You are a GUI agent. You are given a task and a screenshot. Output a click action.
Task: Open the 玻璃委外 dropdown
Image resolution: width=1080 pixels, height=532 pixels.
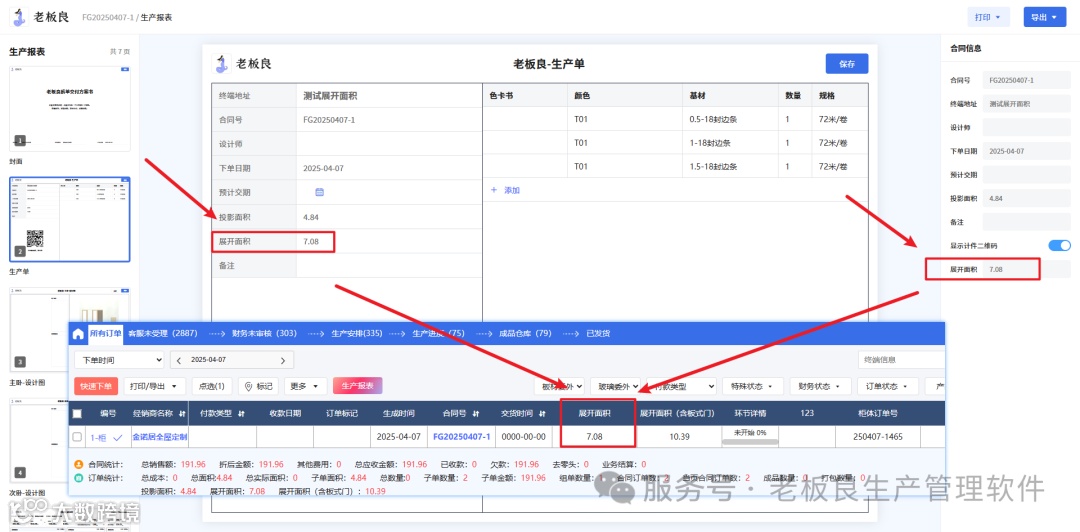(x=615, y=387)
